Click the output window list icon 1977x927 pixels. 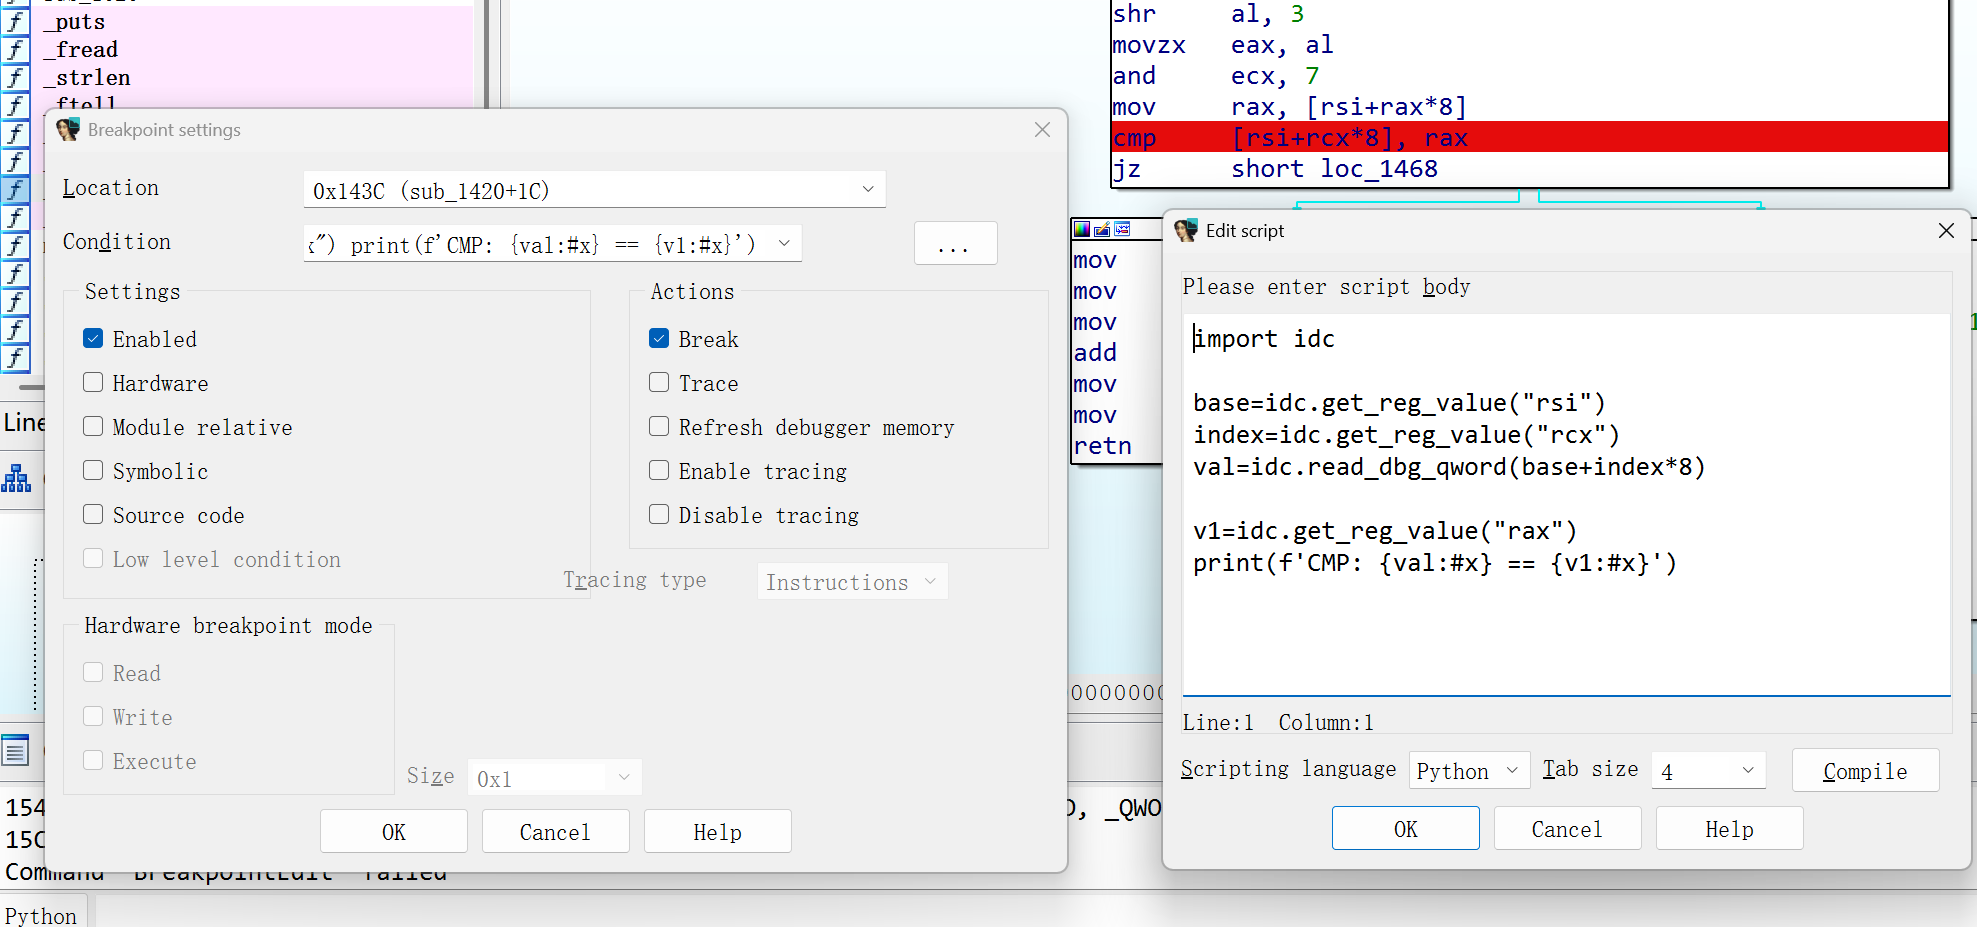(15, 750)
